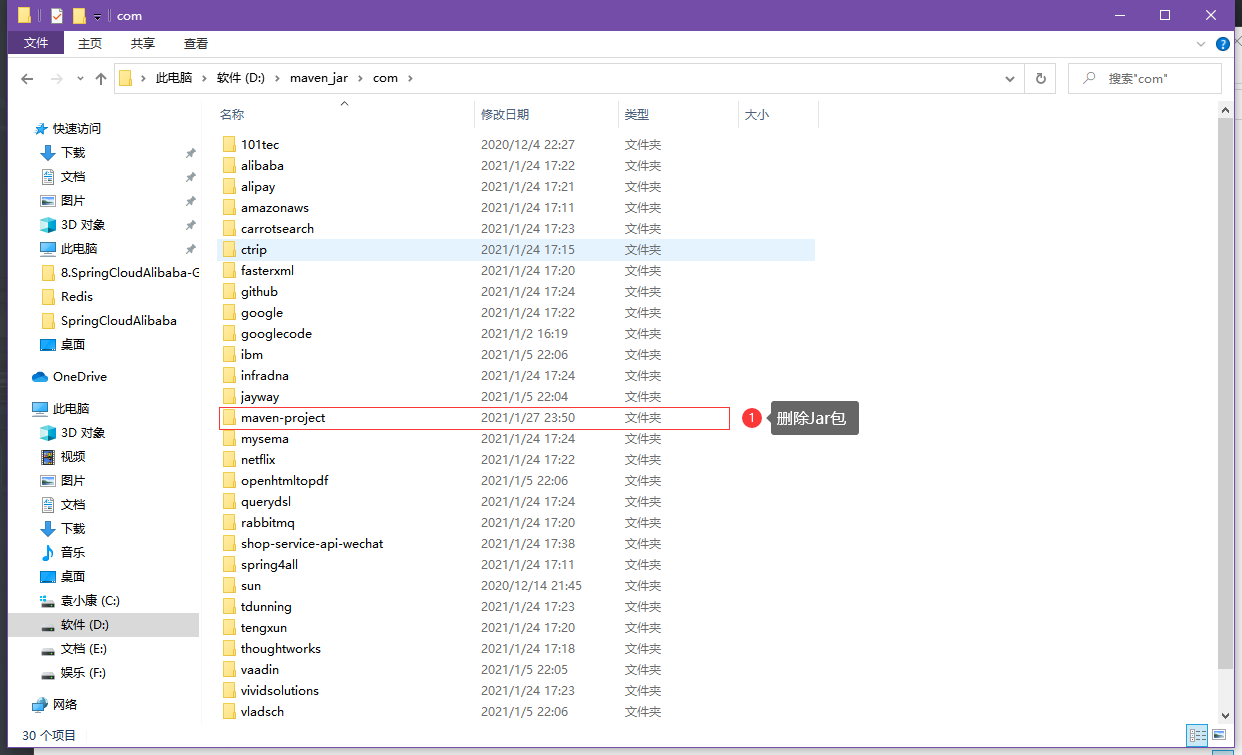The image size is (1242, 755).
Task: Open quick access toolbar customize dropdown
Action: coord(98,16)
